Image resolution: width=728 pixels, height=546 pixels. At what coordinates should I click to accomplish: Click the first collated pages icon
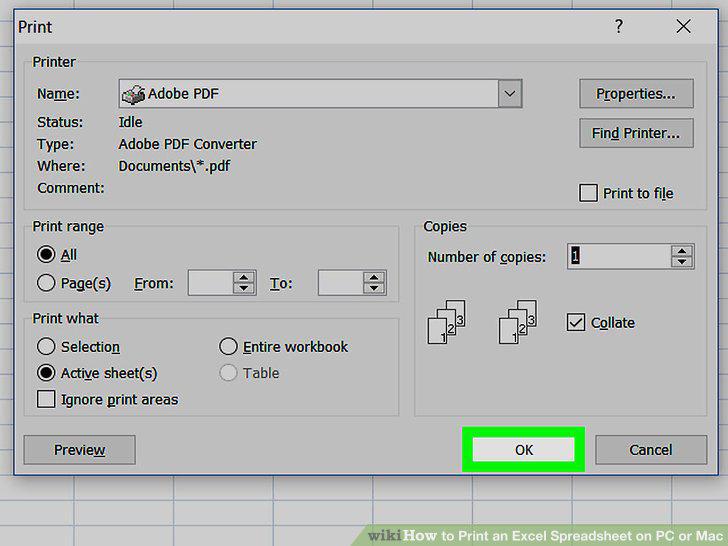pyautogui.click(x=446, y=322)
